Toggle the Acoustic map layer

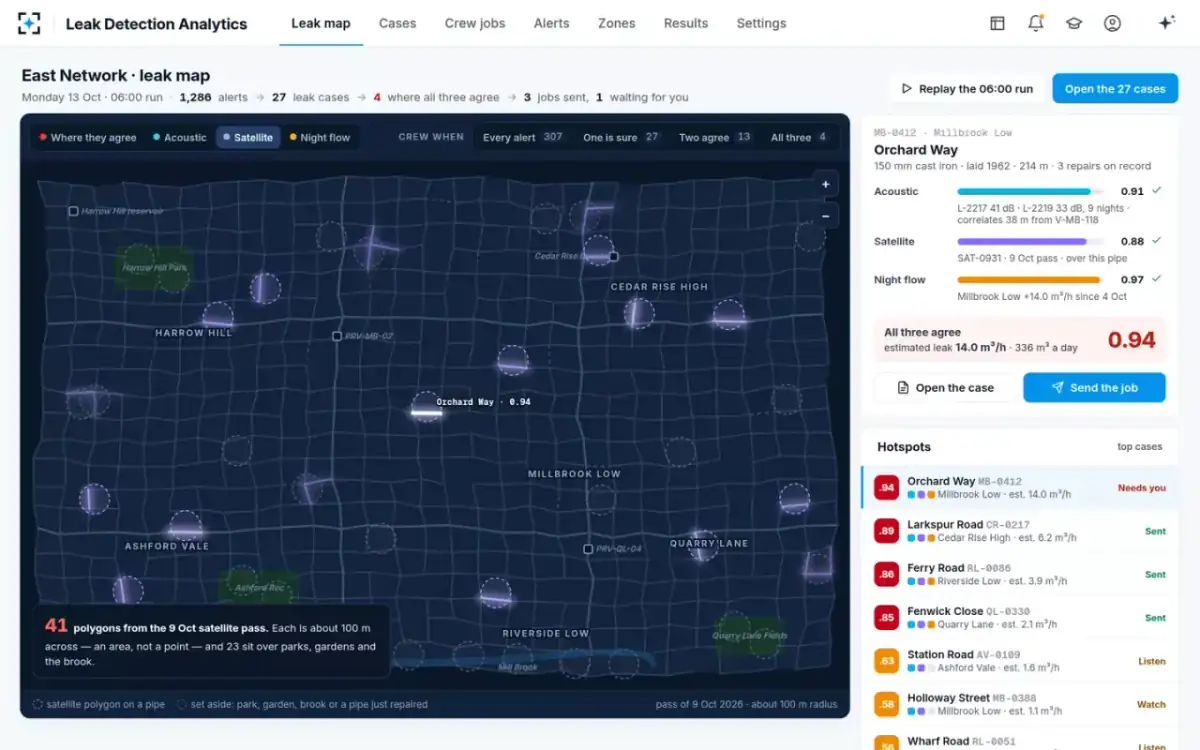(x=180, y=137)
